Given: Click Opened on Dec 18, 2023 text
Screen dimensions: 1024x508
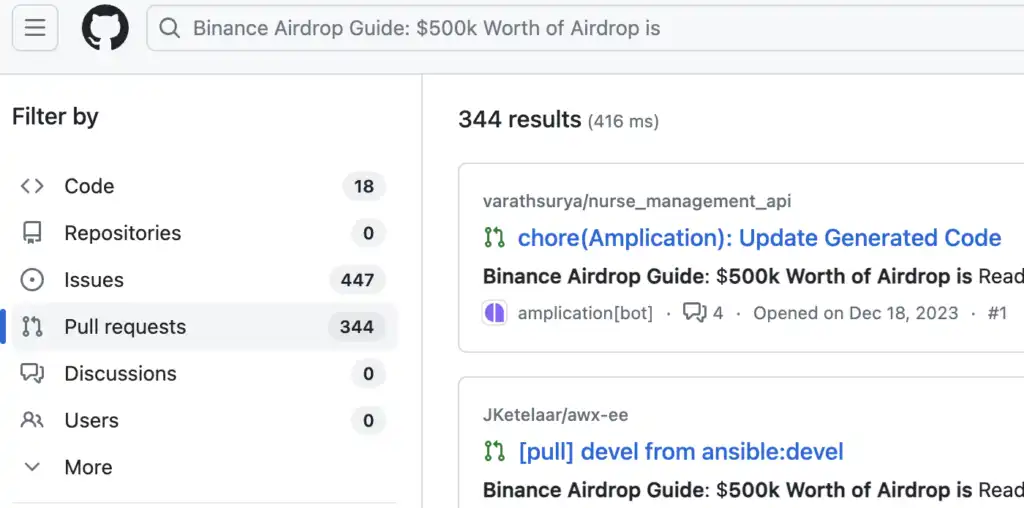Looking at the screenshot, I should click(856, 313).
